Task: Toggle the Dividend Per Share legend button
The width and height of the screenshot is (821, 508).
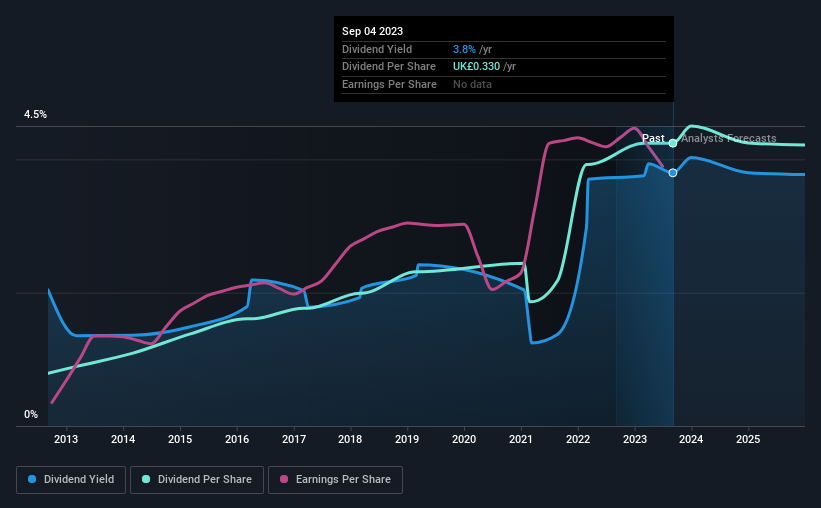Action: point(197,480)
